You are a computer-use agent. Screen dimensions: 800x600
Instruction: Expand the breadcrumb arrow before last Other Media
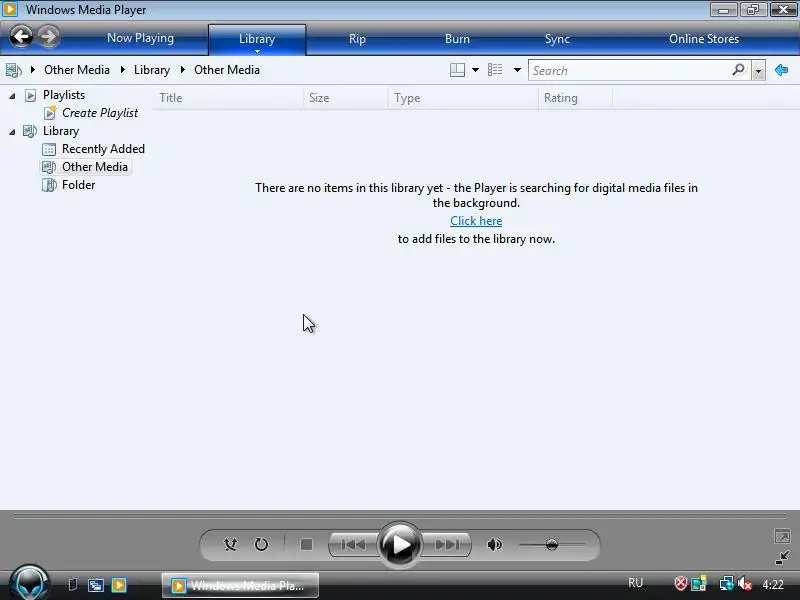[183, 69]
